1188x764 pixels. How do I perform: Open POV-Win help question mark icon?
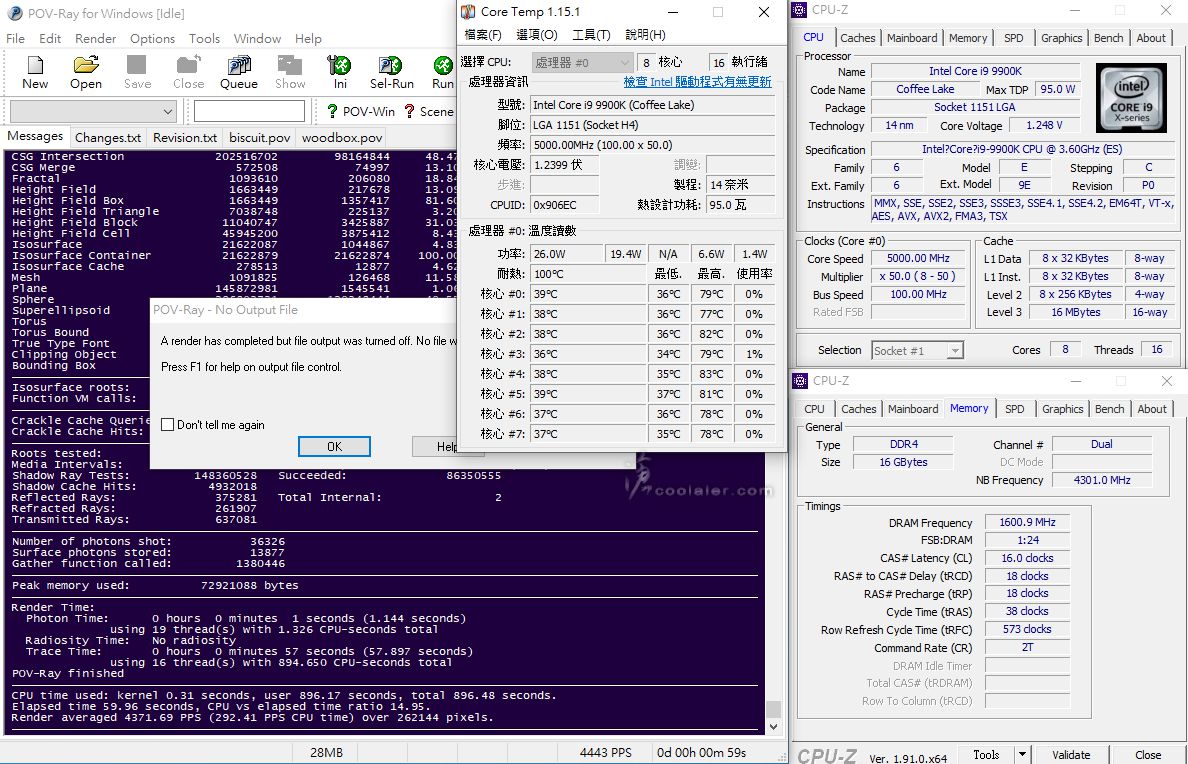[x=332, y=111]
